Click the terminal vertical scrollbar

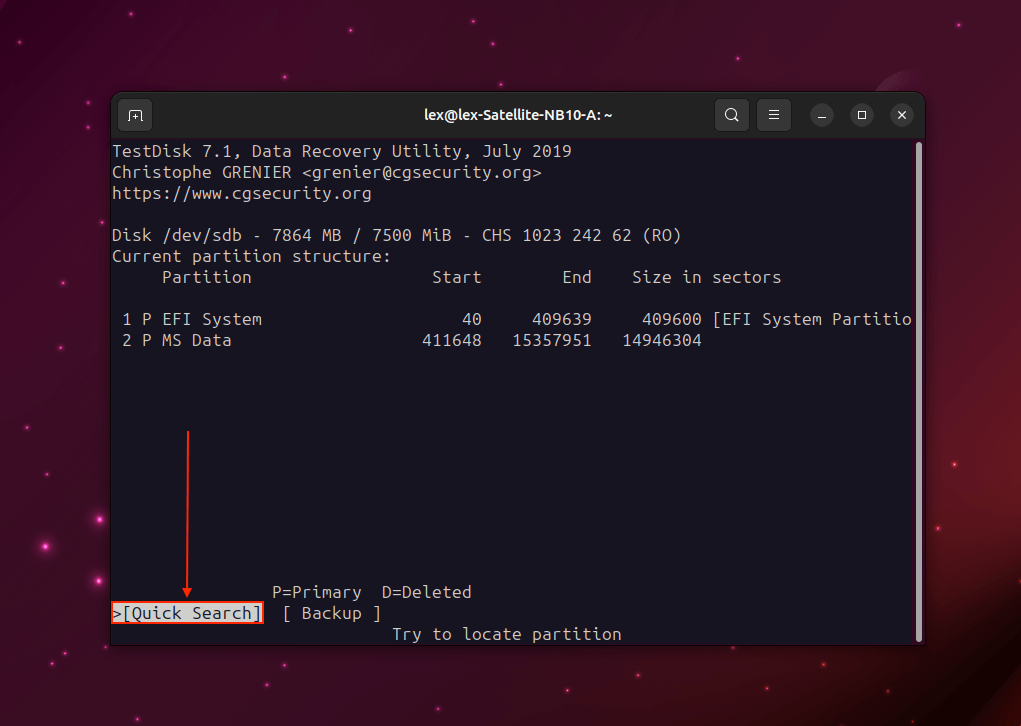click(919, 392)
